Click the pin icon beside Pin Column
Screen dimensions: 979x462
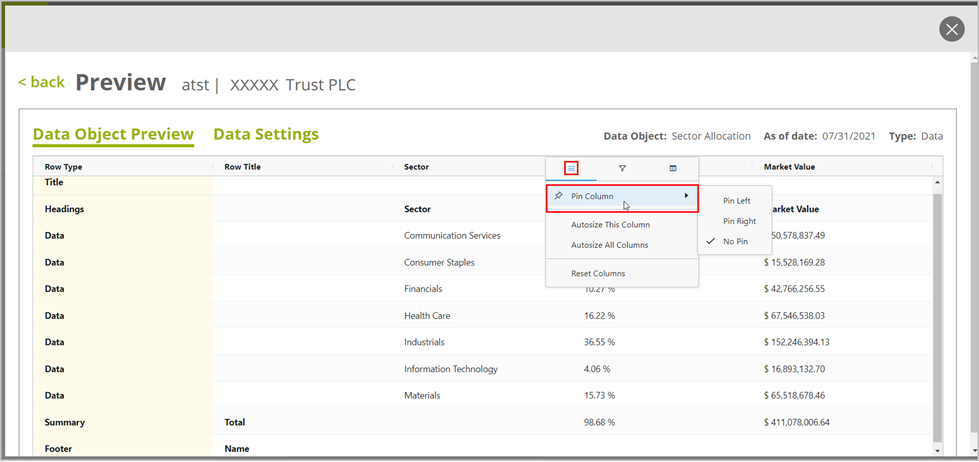tap(559, 195)
